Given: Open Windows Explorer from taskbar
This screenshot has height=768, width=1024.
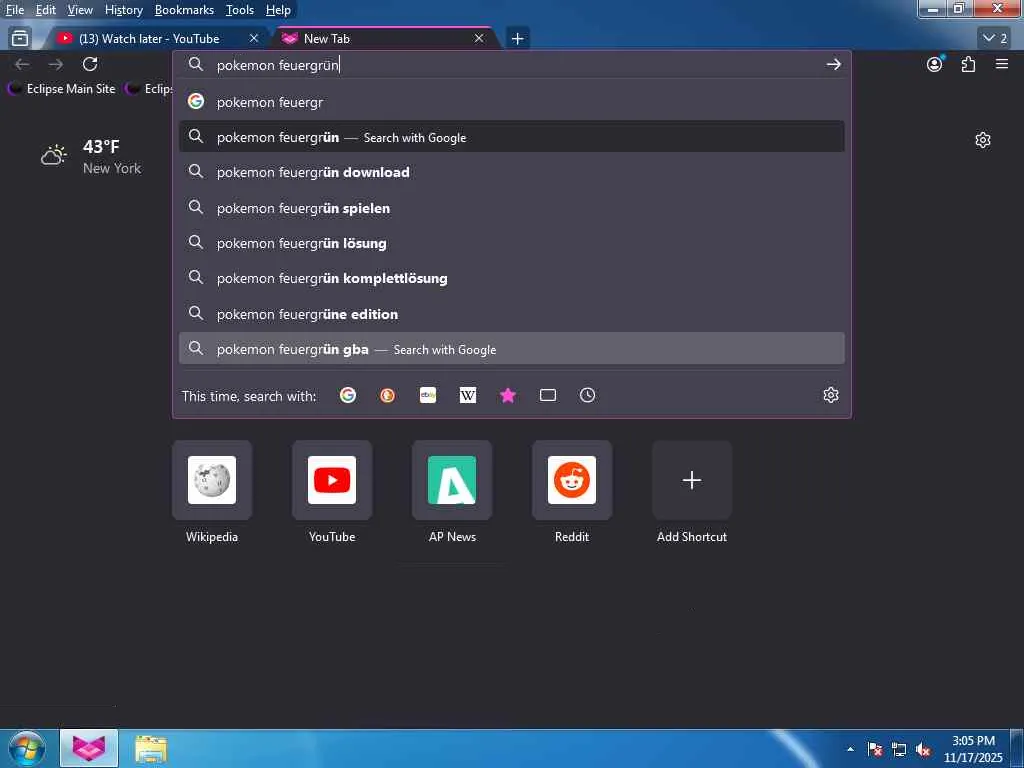Looking at the screenshot, I should tap(151, 748).
